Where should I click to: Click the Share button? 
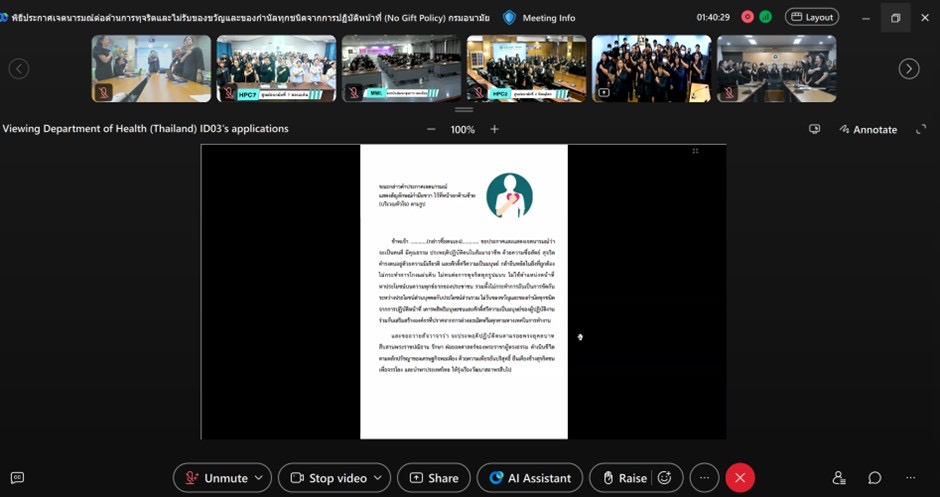(433, 478)
